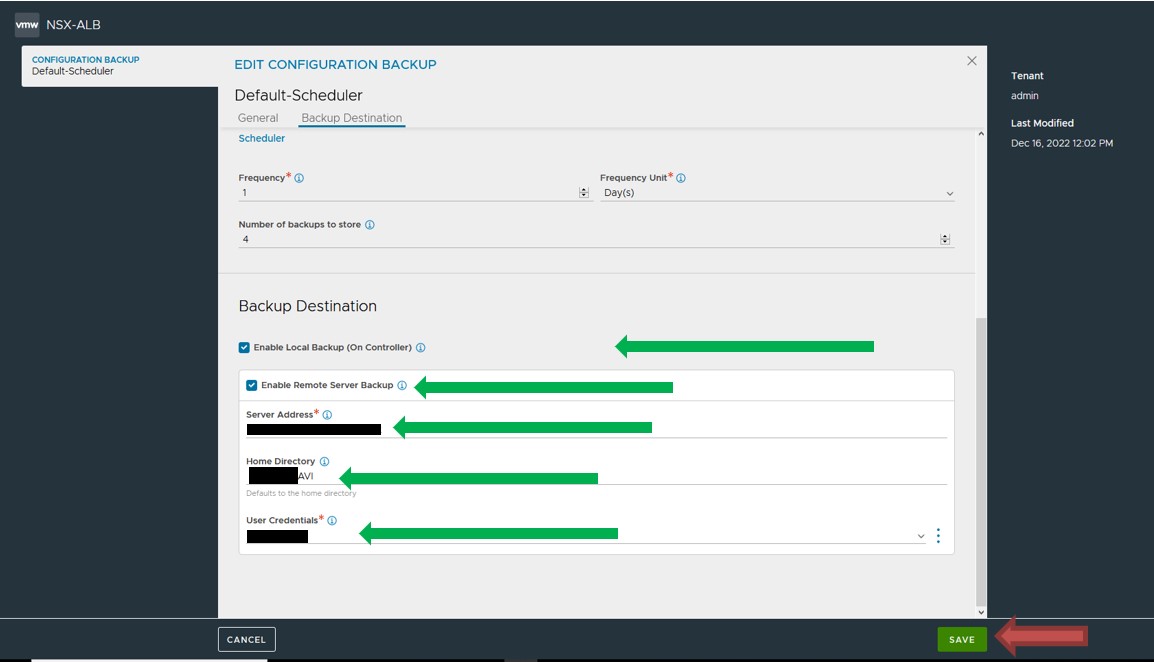Close the Edit Configuration Backup dialog
This screenshot has height=662, width=1154.
971,61
